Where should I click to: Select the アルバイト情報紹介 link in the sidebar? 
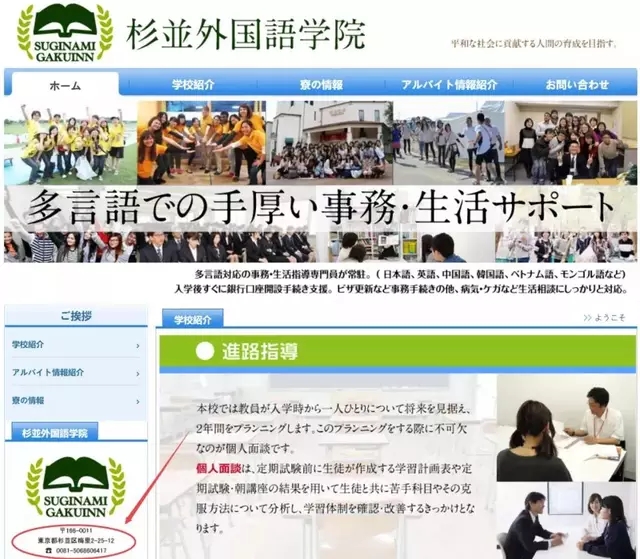point(48,372)
